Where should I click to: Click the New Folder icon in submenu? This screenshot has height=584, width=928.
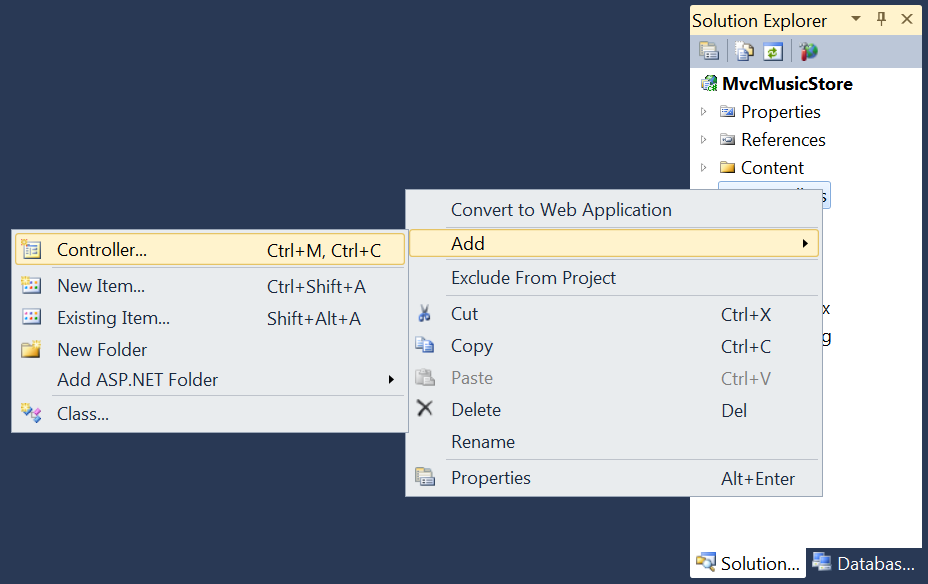(31, 350)
